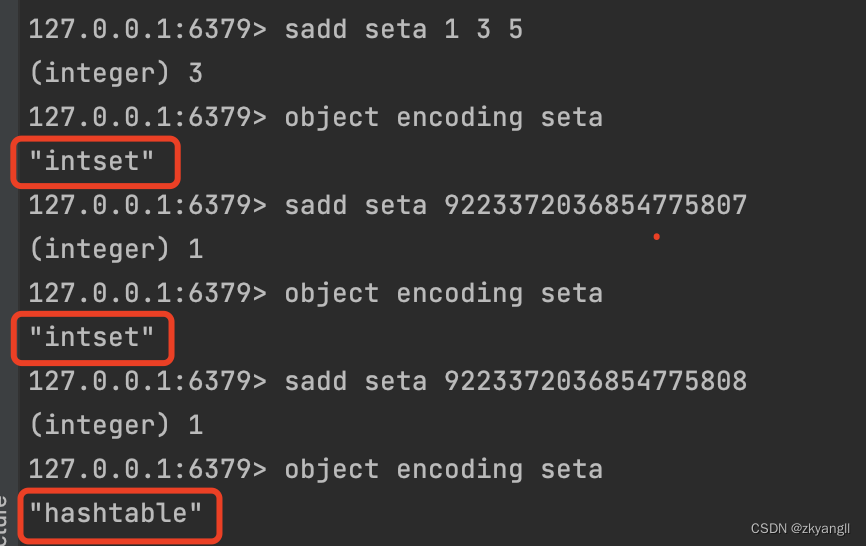Viewport: 866px width, 546px height.
Task: Click the last "object encoding seta" command
Action: tap(443, 469)
